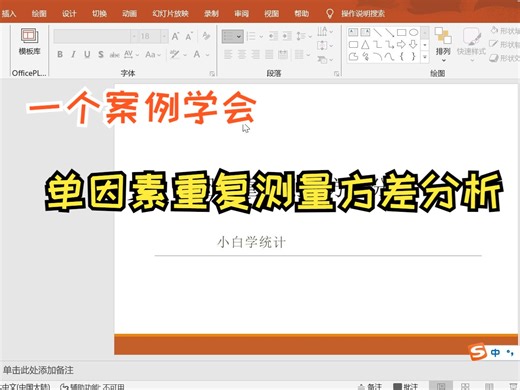
Task: Click the 单击此处添加备注 notes area
Action: [38, 370]
